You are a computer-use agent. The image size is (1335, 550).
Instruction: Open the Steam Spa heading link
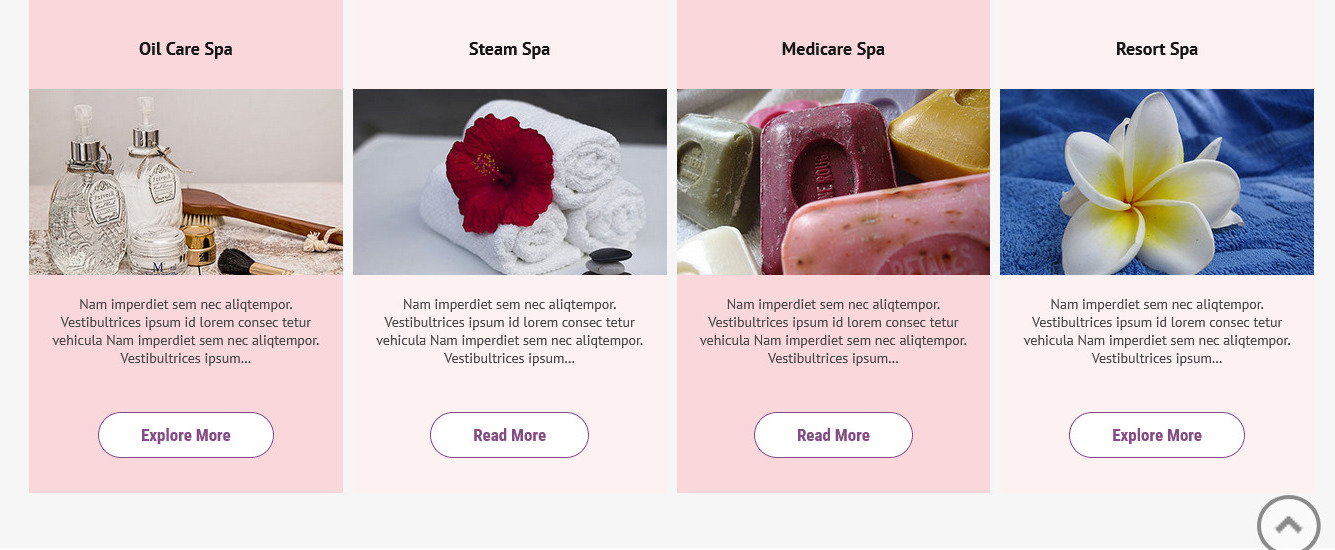509,49
